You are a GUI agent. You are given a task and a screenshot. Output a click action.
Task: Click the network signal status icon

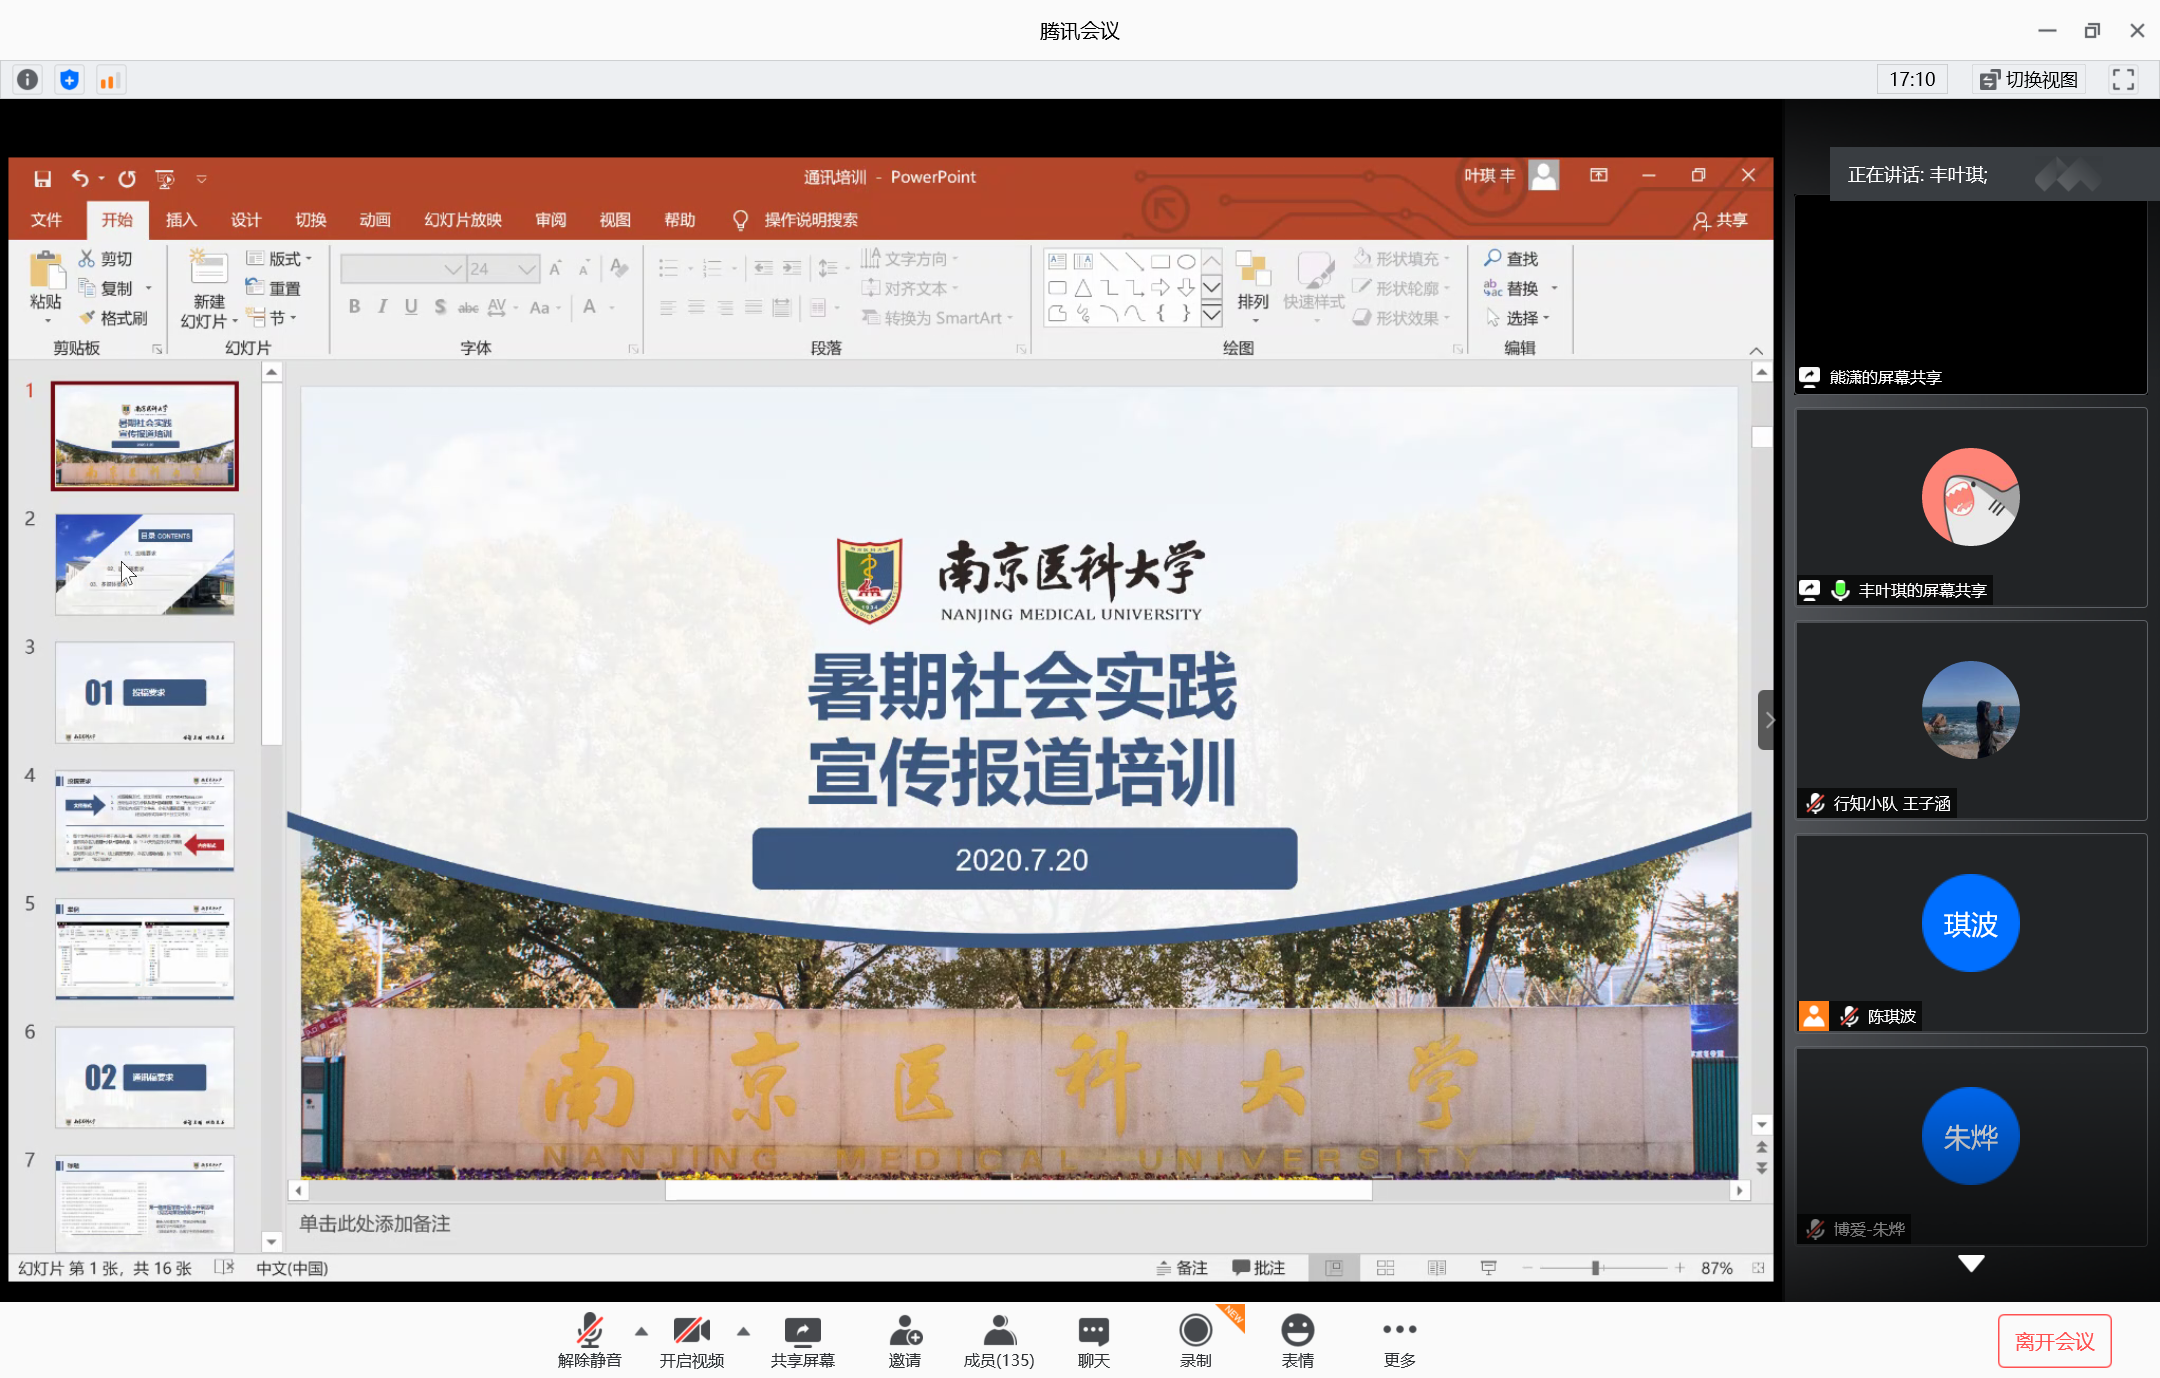(x=110, y=80)
